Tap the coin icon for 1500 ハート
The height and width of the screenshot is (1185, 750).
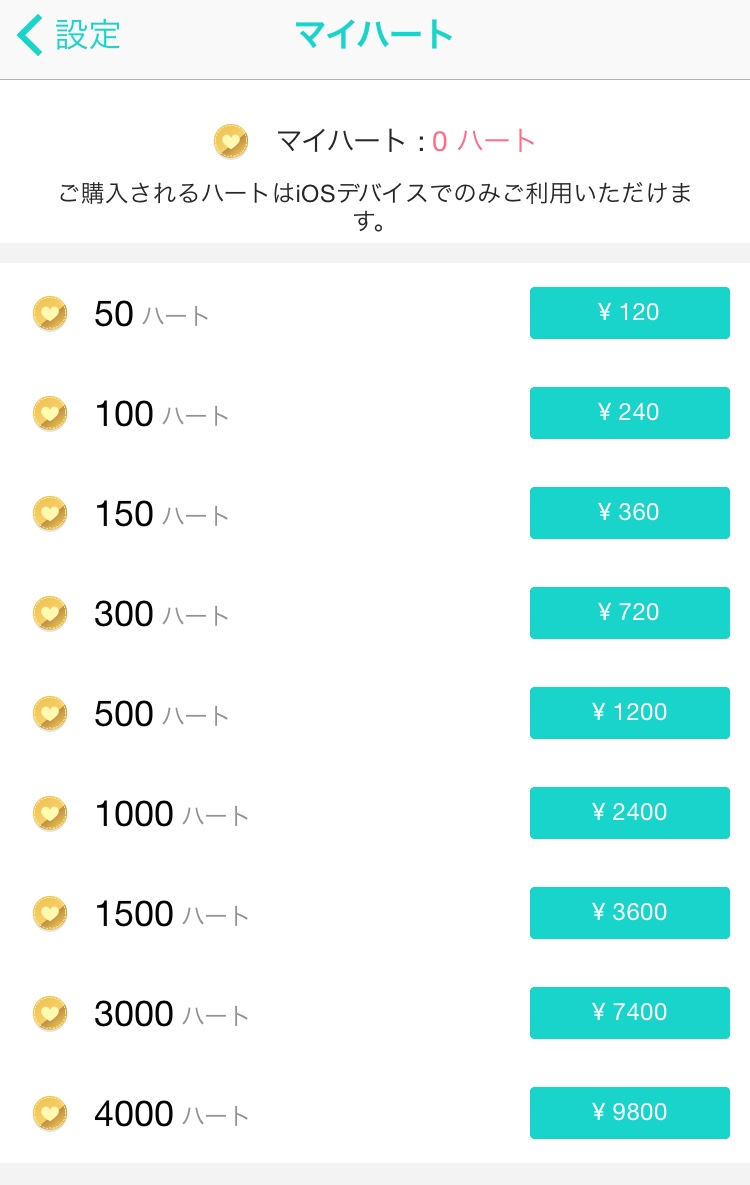click(50, 913)
